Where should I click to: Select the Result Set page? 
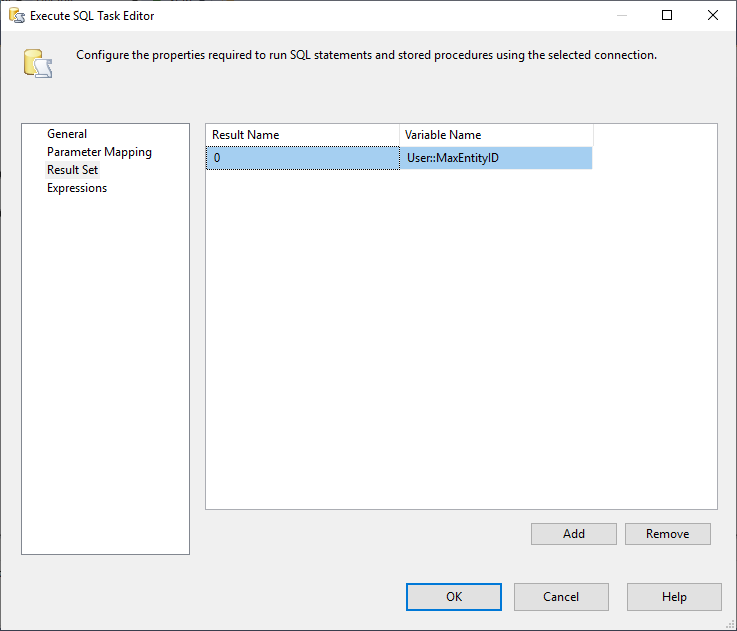pyautogui.click(x=72, y=170)
